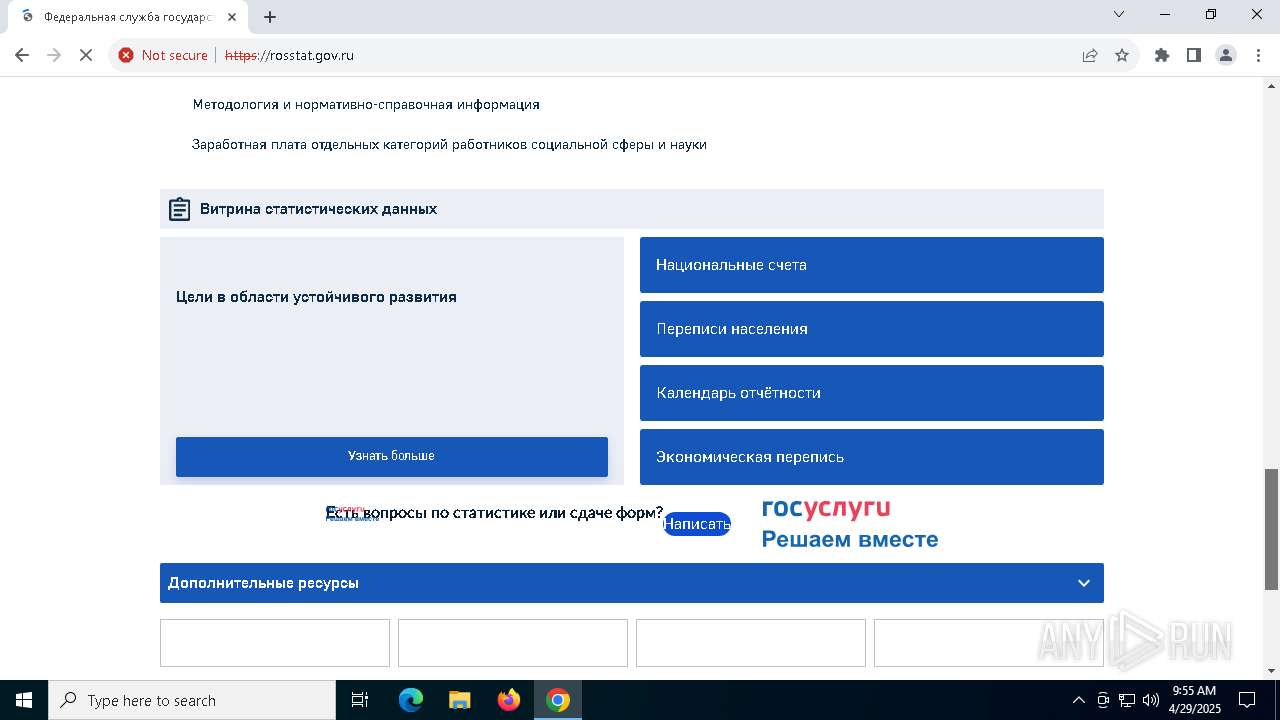The image size is (1280, 720).
Task: Share this page via the share icon
Action: 1090,55
